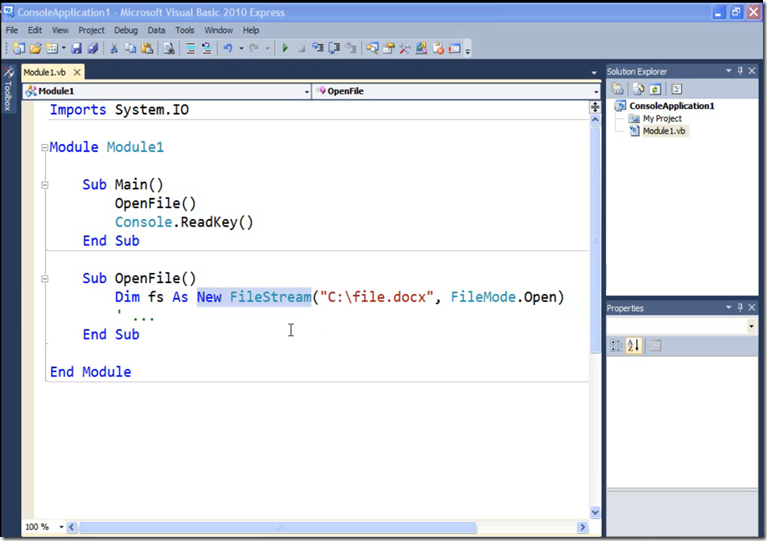Click the editor split-window handle
The width and height of the screenshot is (767, 541).
click(x=595, y=107)
